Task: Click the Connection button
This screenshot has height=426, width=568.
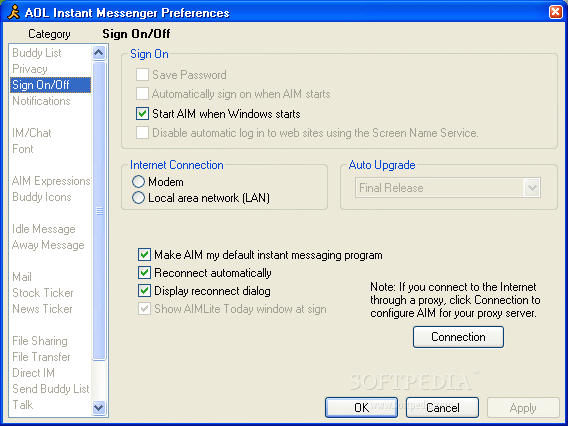Action: point(458,337)
